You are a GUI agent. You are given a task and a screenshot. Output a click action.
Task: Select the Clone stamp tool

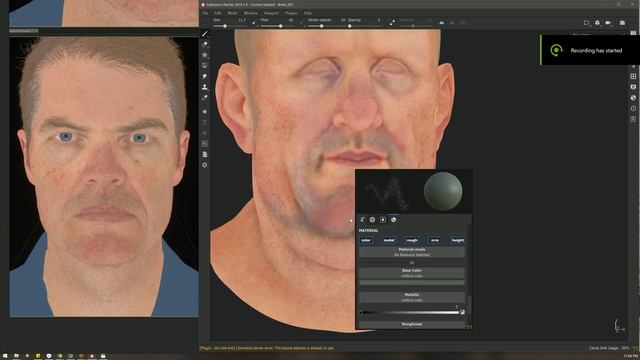tap(205, 87)
